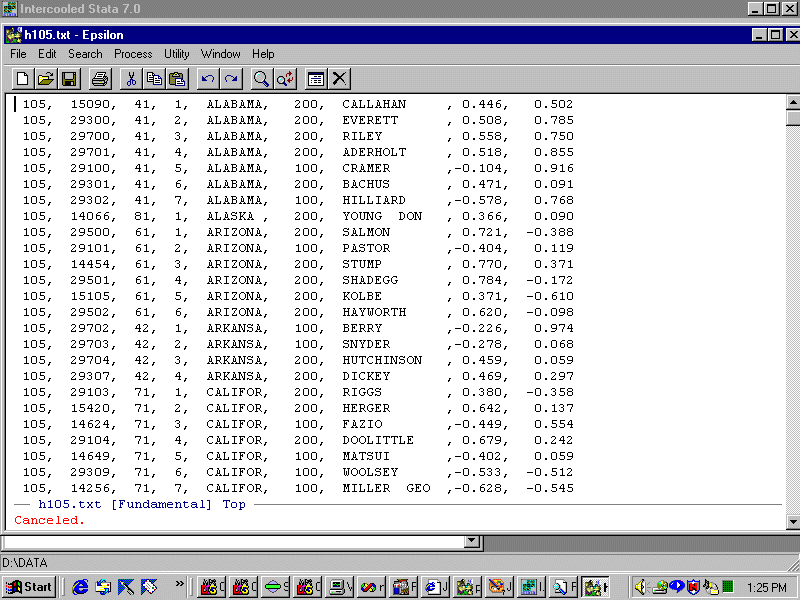
Task: Click the vertical scrollbar down arrow
Action: (x=792, y=522)
